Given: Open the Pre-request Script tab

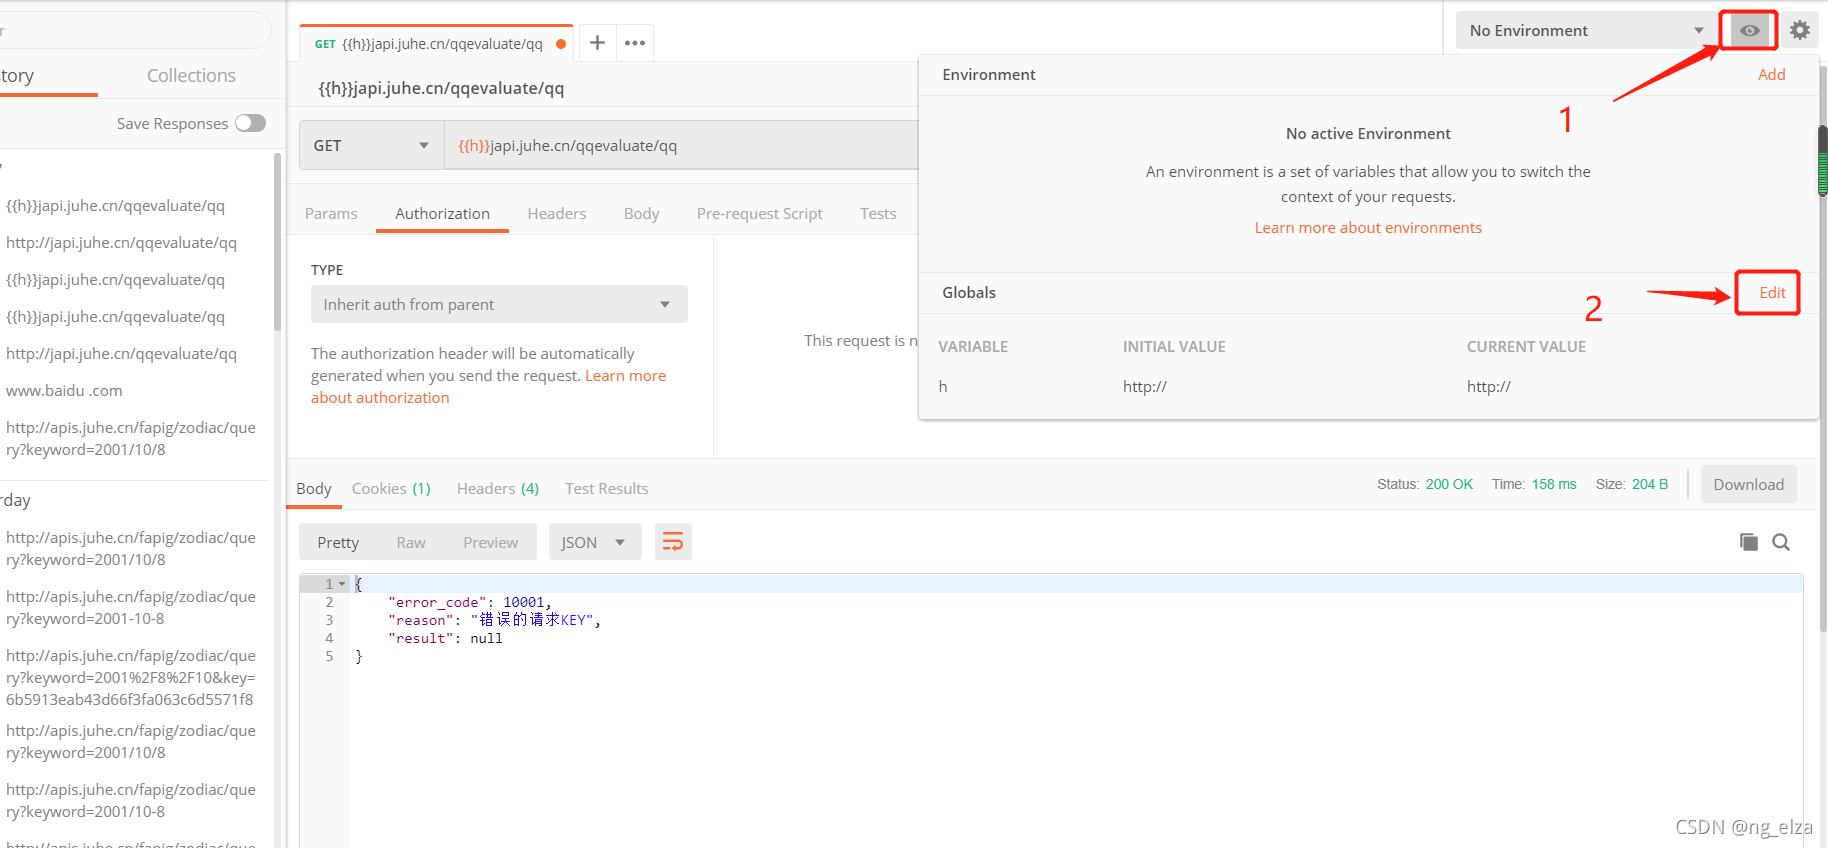Looking at the screenshot, I should pyautogui.click(x=759, y=213).
